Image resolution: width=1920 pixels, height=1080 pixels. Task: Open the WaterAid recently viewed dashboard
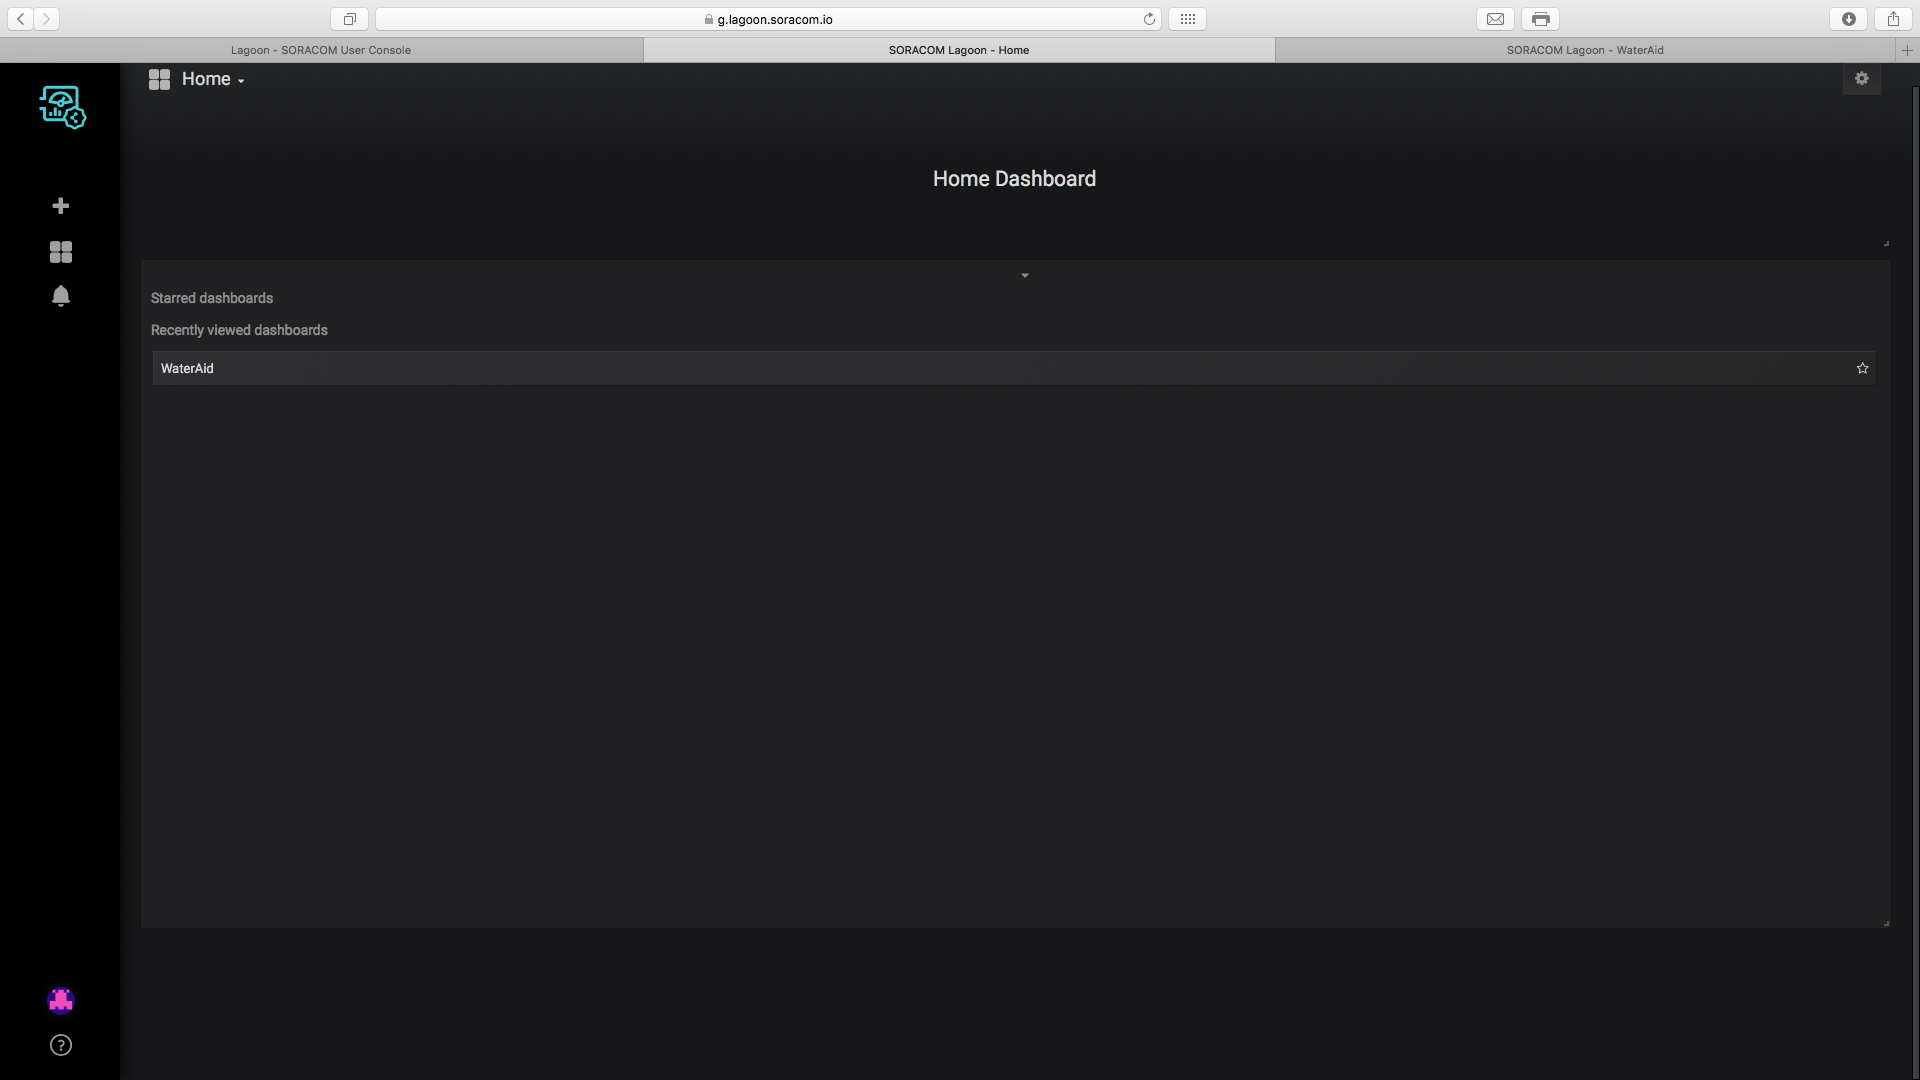tap(187, 368)
